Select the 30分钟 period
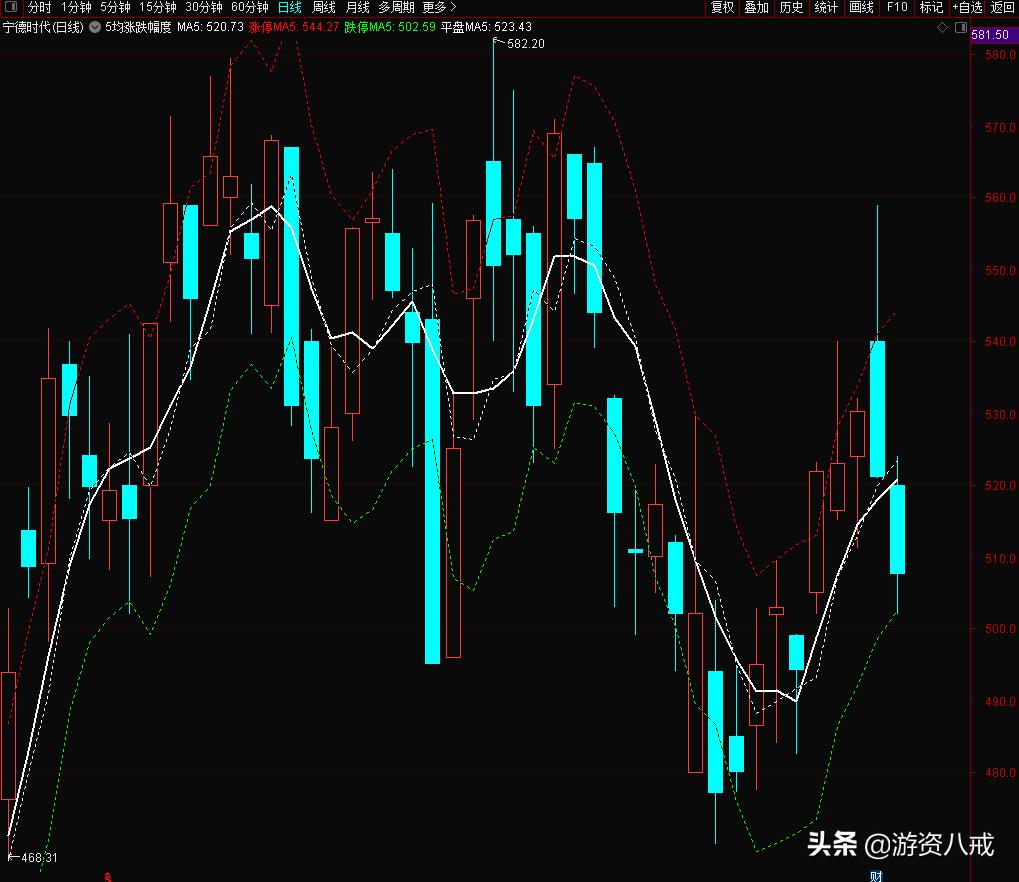This screenshot has height=882, width=1019. (x=204, y=7)
